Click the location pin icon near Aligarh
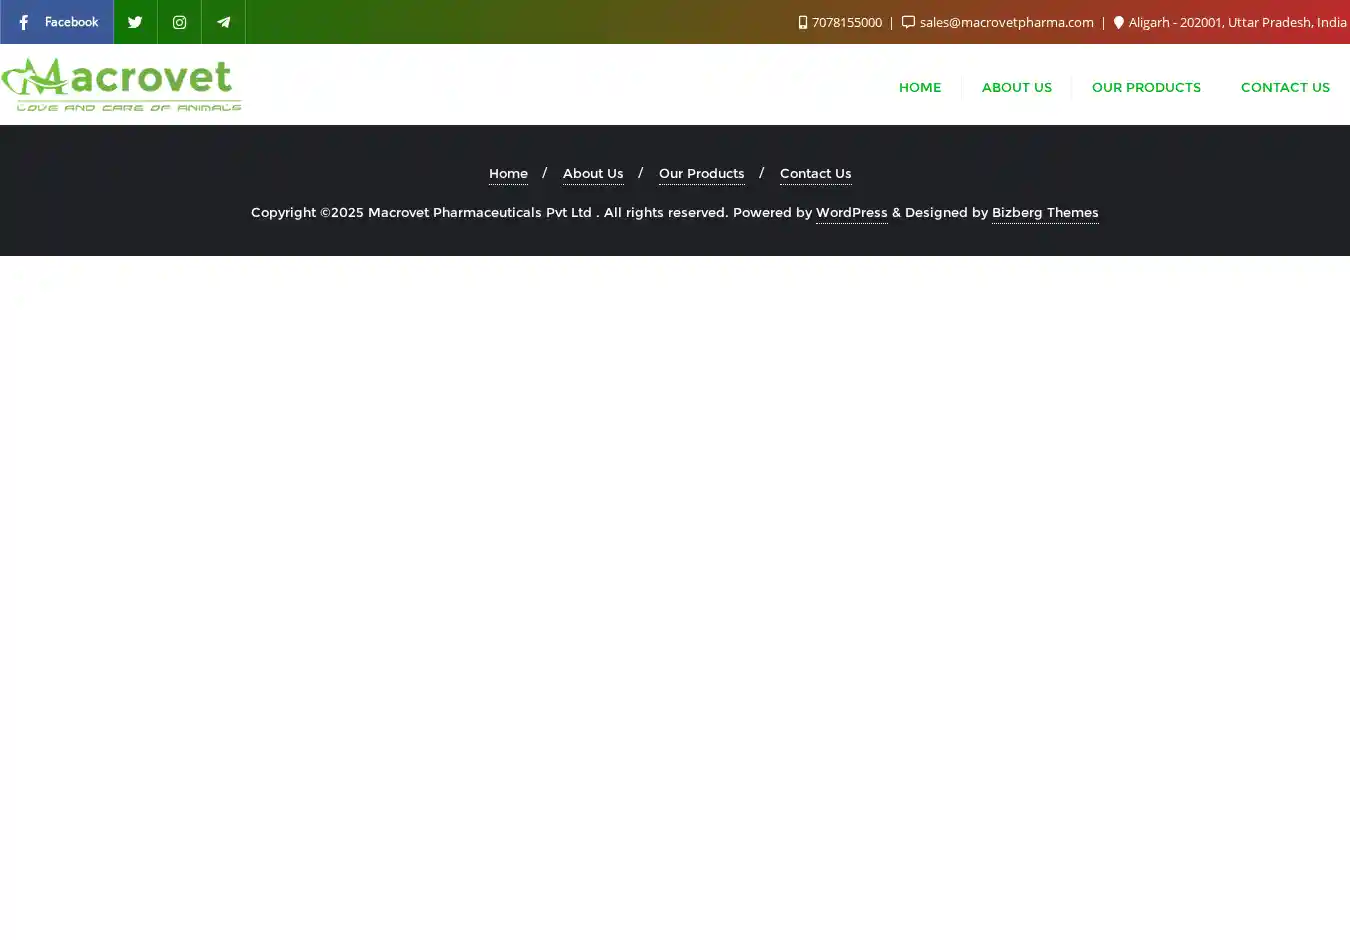1350x940 pixels. coord(1118,22)
